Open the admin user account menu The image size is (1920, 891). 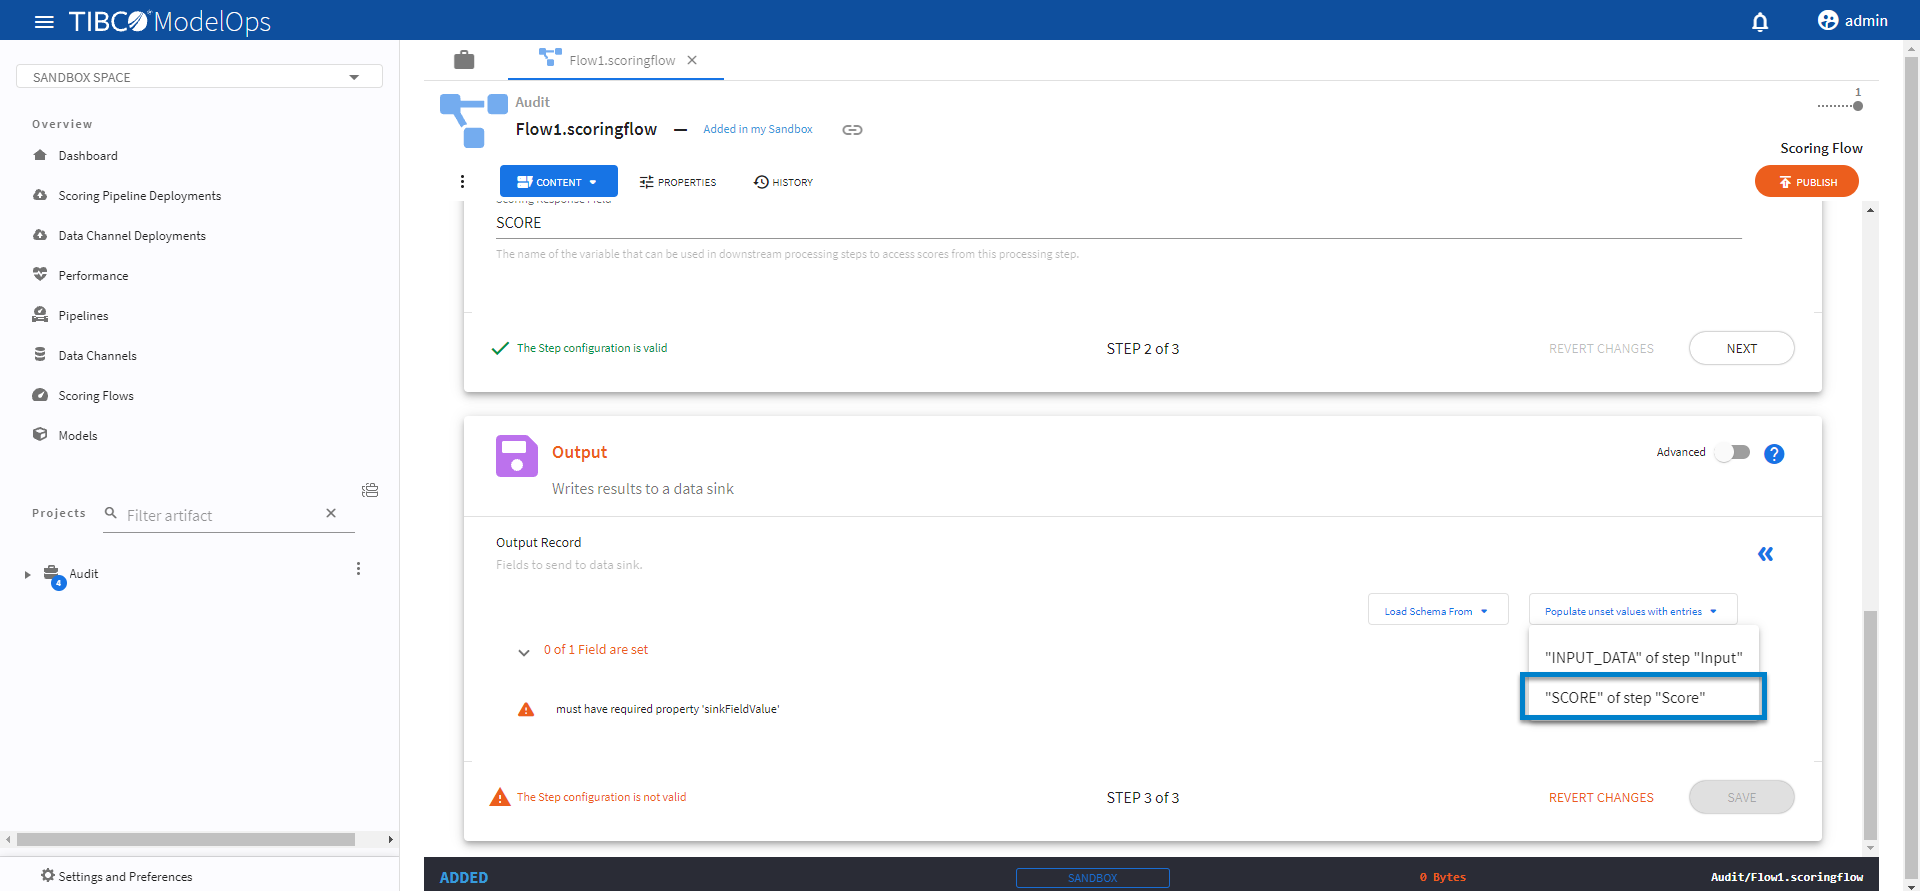(1853, 21)
